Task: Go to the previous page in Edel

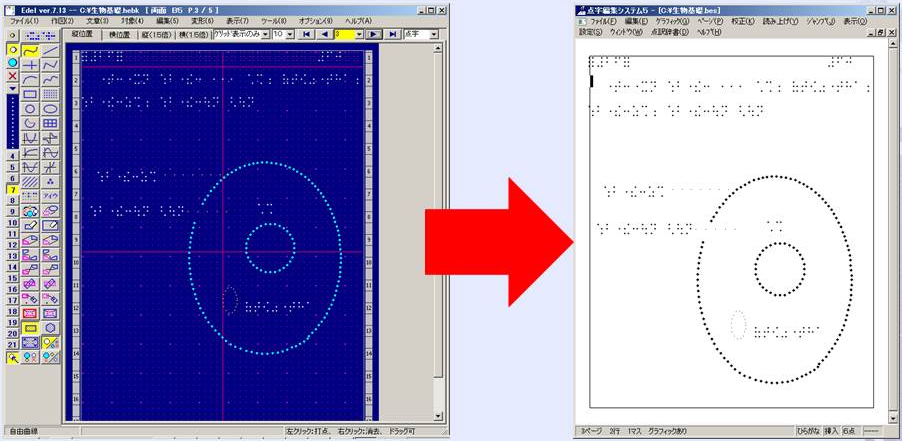Action: click(x=324, y=34)
